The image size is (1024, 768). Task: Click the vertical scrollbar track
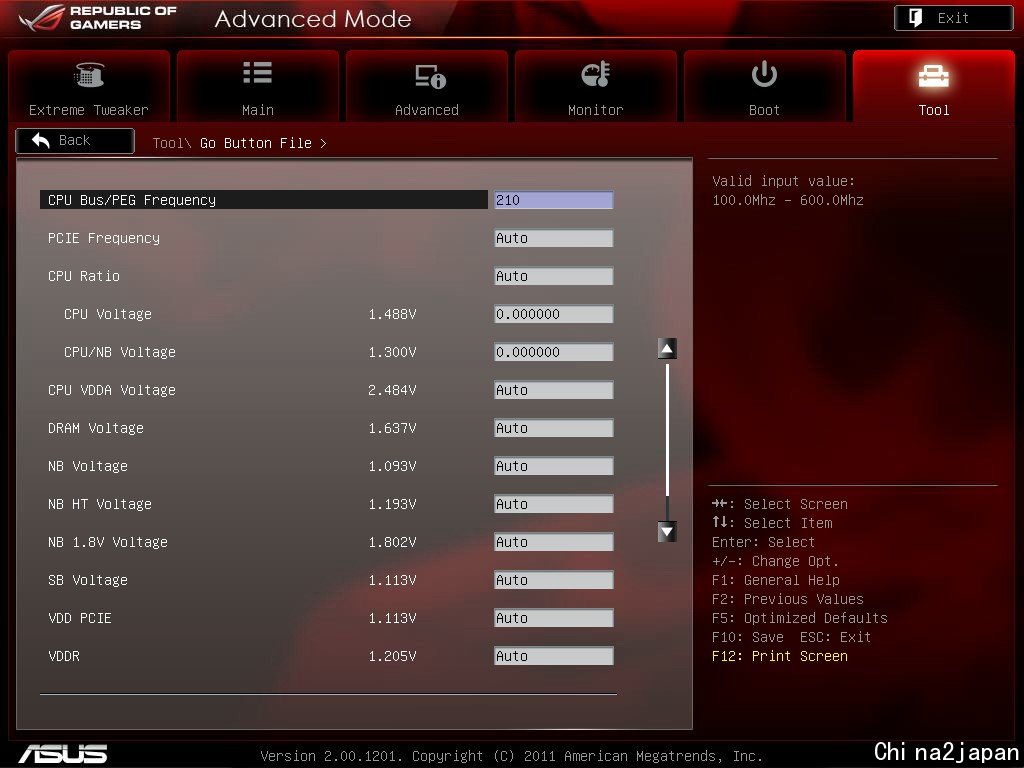pos(667,440)
